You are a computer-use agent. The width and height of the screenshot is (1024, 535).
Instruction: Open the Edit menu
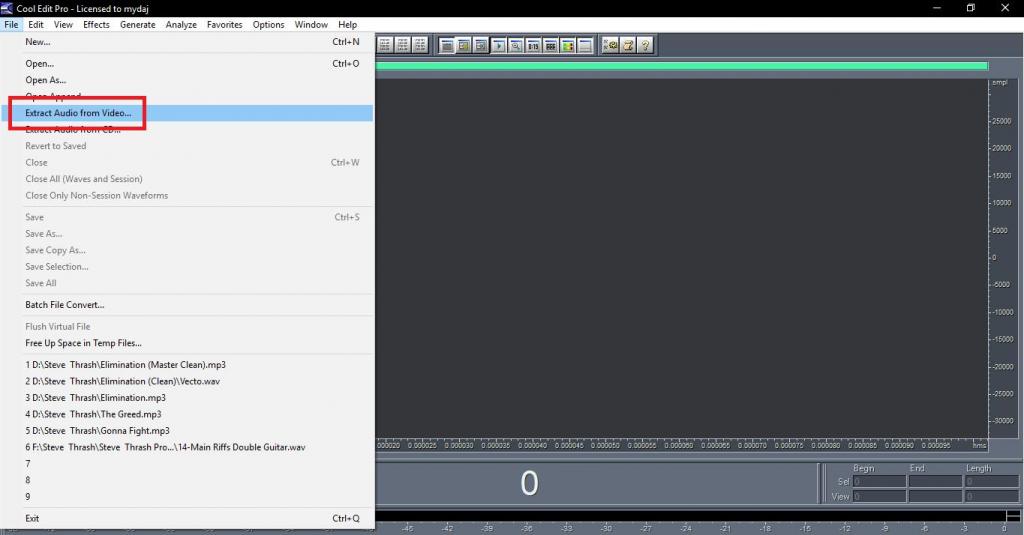(36, 25)
